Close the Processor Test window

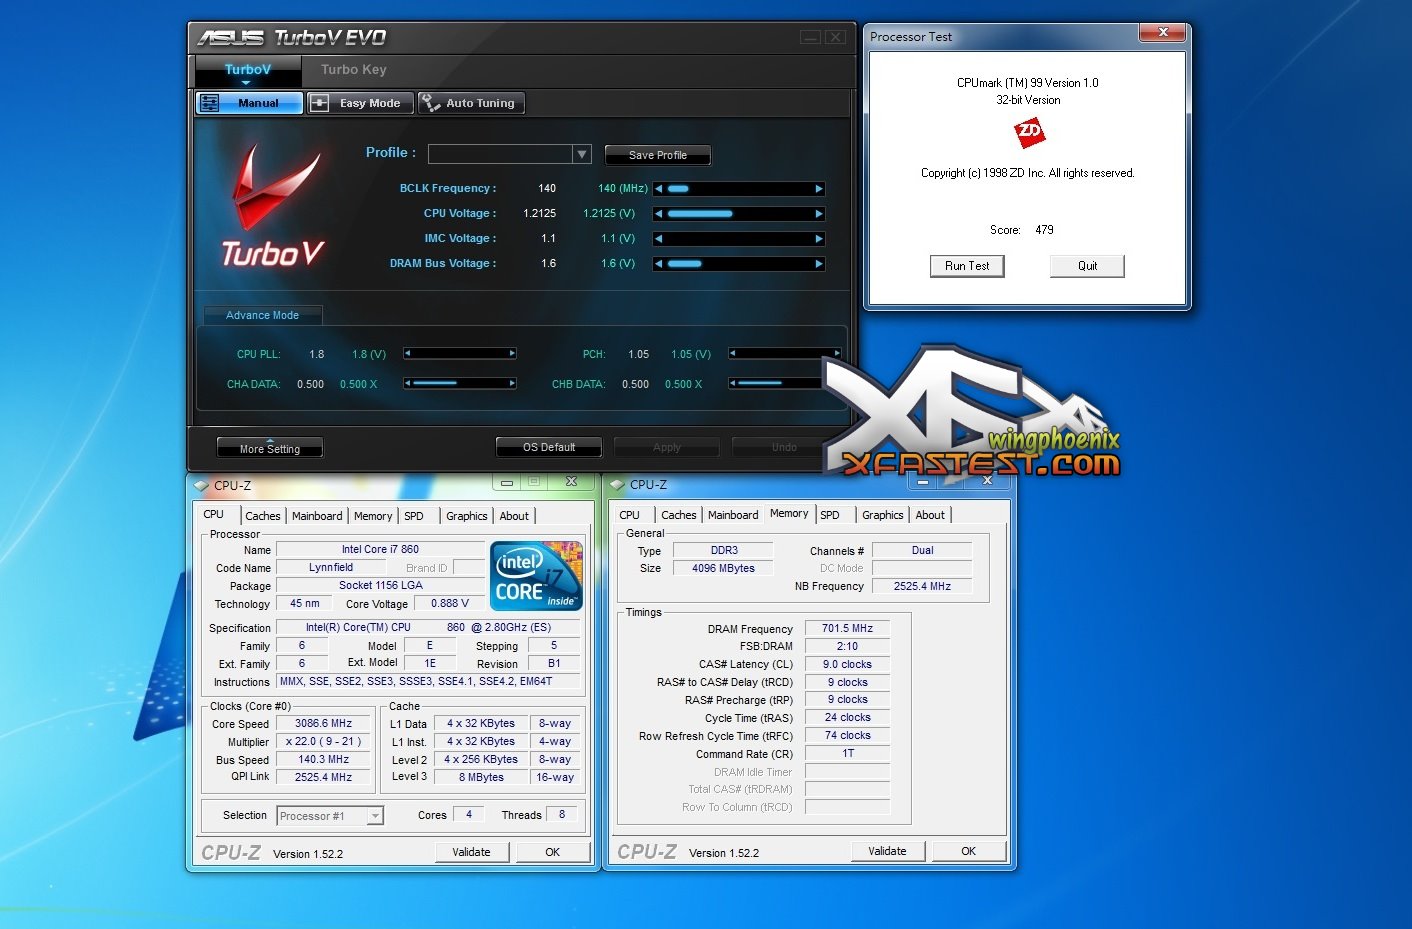[x=1163, y=33]
